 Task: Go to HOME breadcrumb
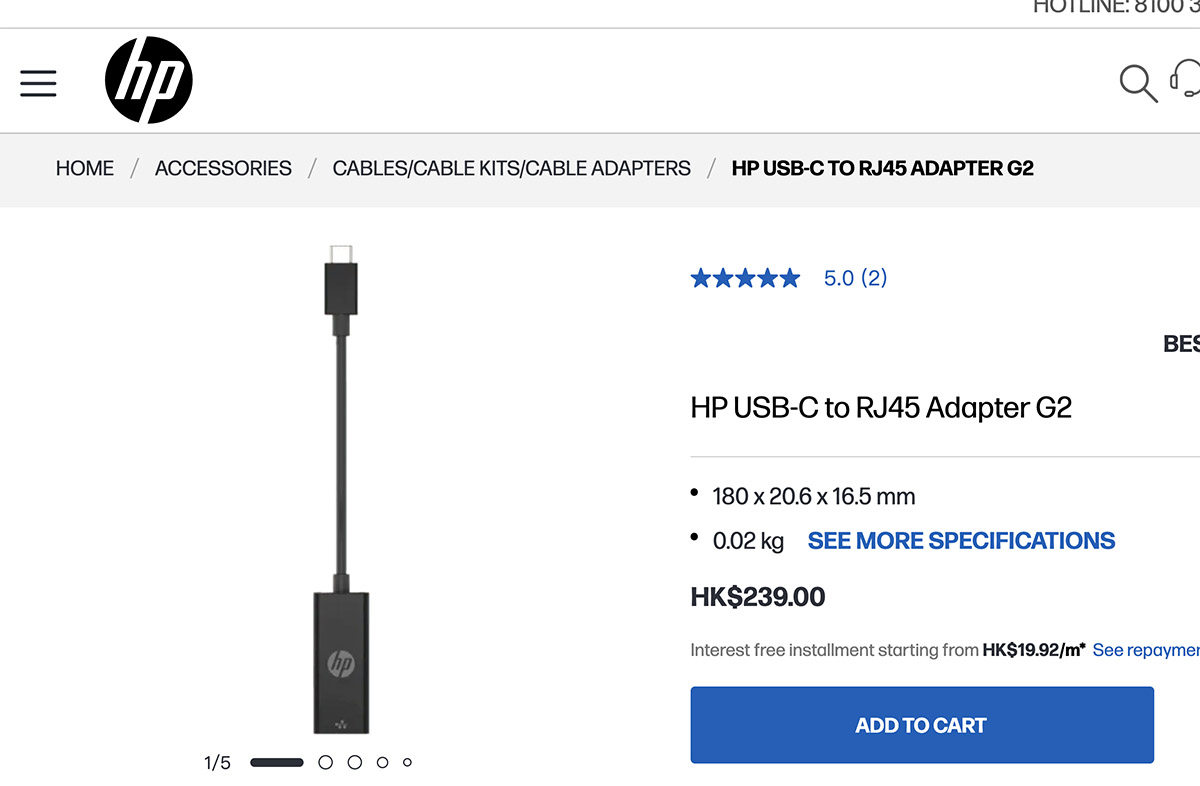(85, 168)
